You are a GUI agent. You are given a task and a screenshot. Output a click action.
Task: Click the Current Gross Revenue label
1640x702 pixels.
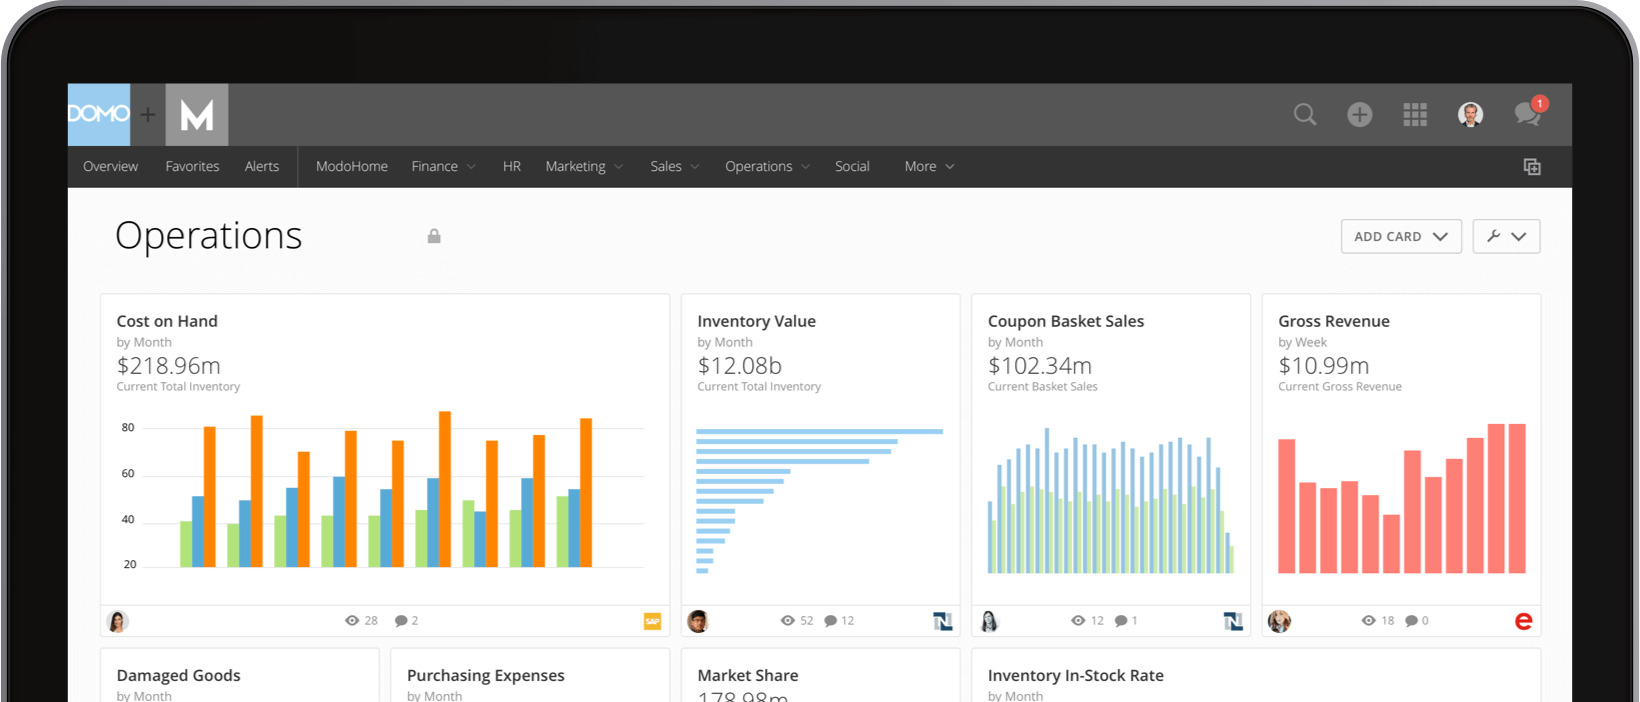(x=1340, y=387)
